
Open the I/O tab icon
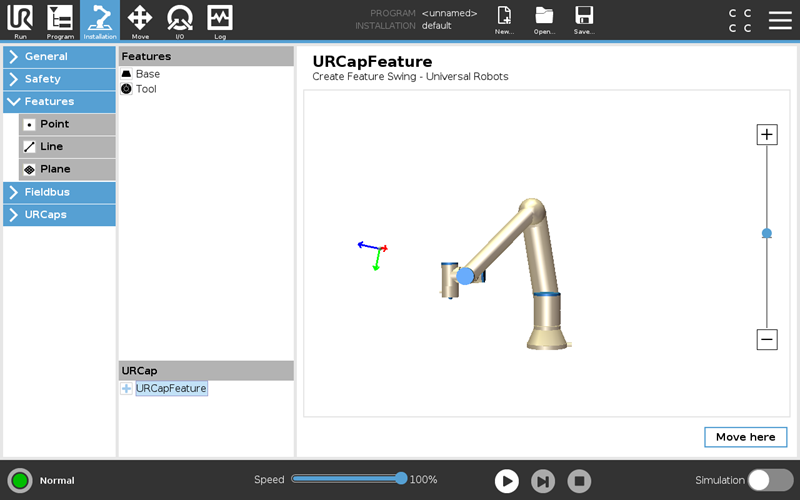tap(180, 20)
